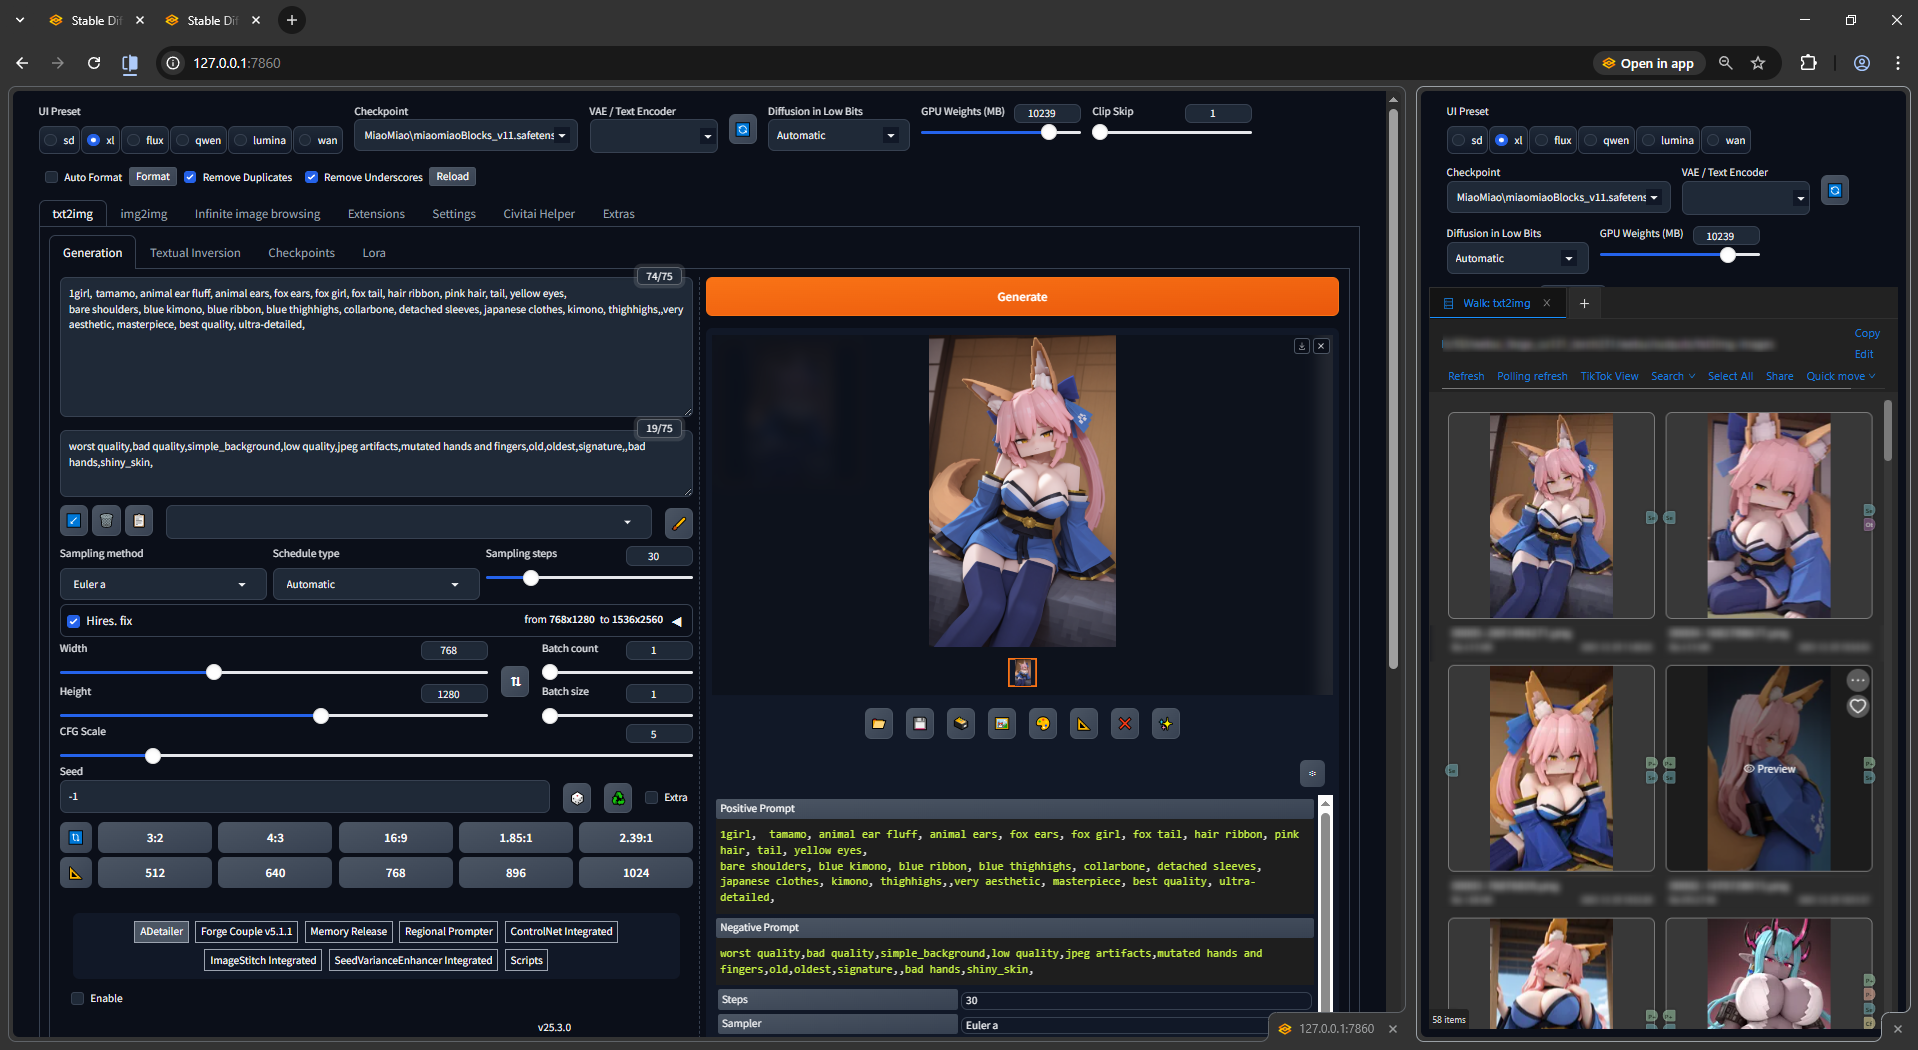Screen dimensions: 1918x1050
Task: Adjust the Sampling steps slider
Action: (589, 578)
